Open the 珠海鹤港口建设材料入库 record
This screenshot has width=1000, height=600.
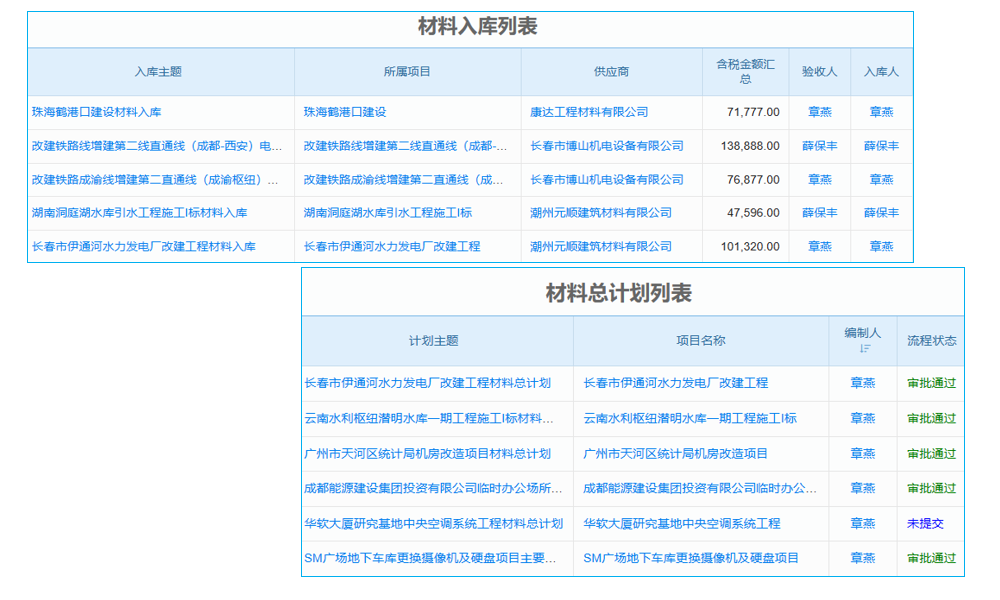click(96, 112)
